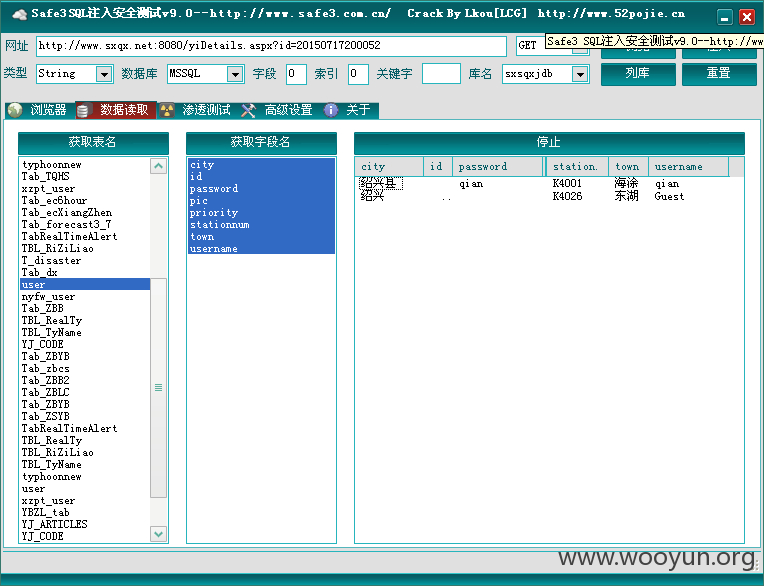
Task: Open the 浏览器 tab
Action: click(x=40, y=110)
